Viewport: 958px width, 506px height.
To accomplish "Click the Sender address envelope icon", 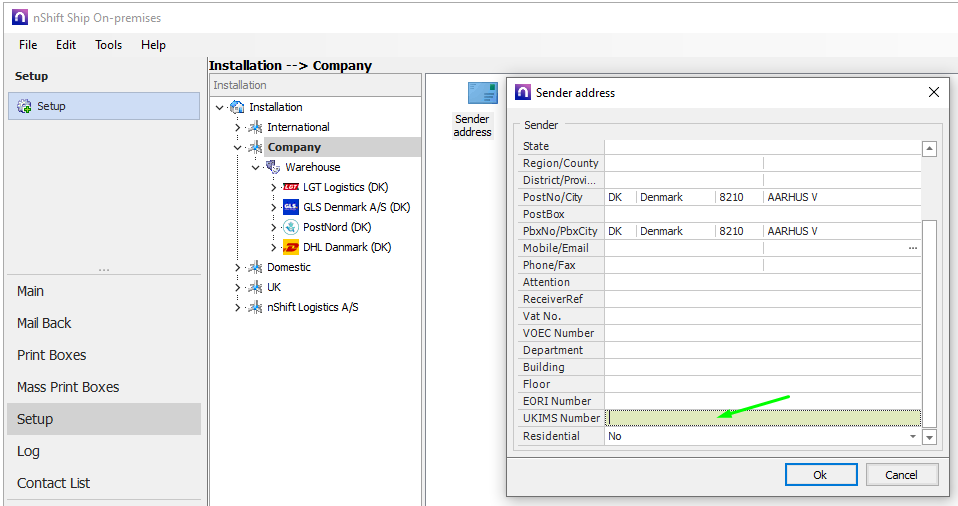I will (x=482, y=93).
